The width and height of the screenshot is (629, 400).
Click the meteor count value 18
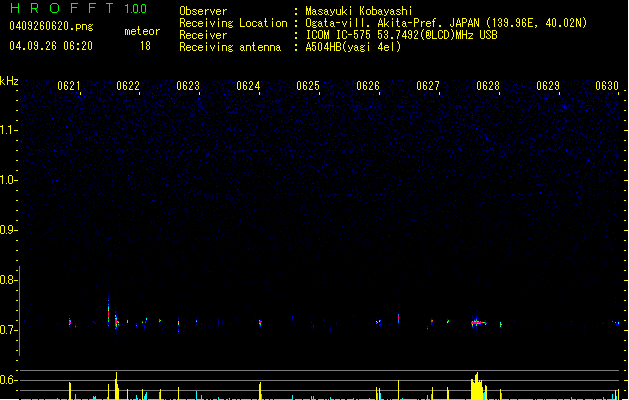pos(145,46)
